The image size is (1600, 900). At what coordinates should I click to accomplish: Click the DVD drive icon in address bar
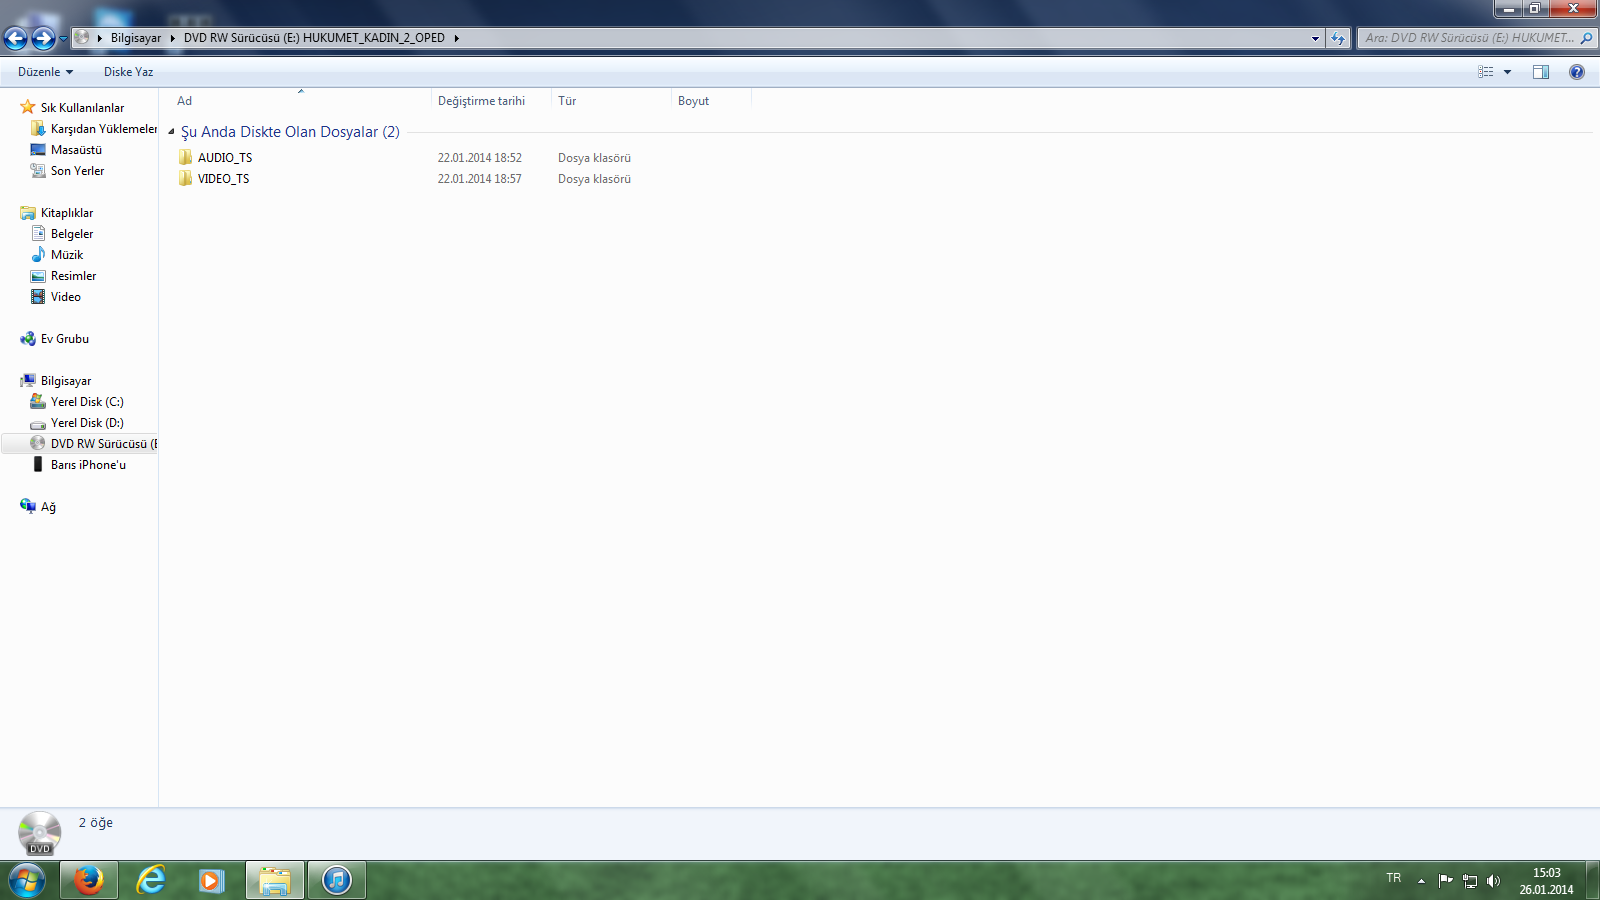pos(82,38)
